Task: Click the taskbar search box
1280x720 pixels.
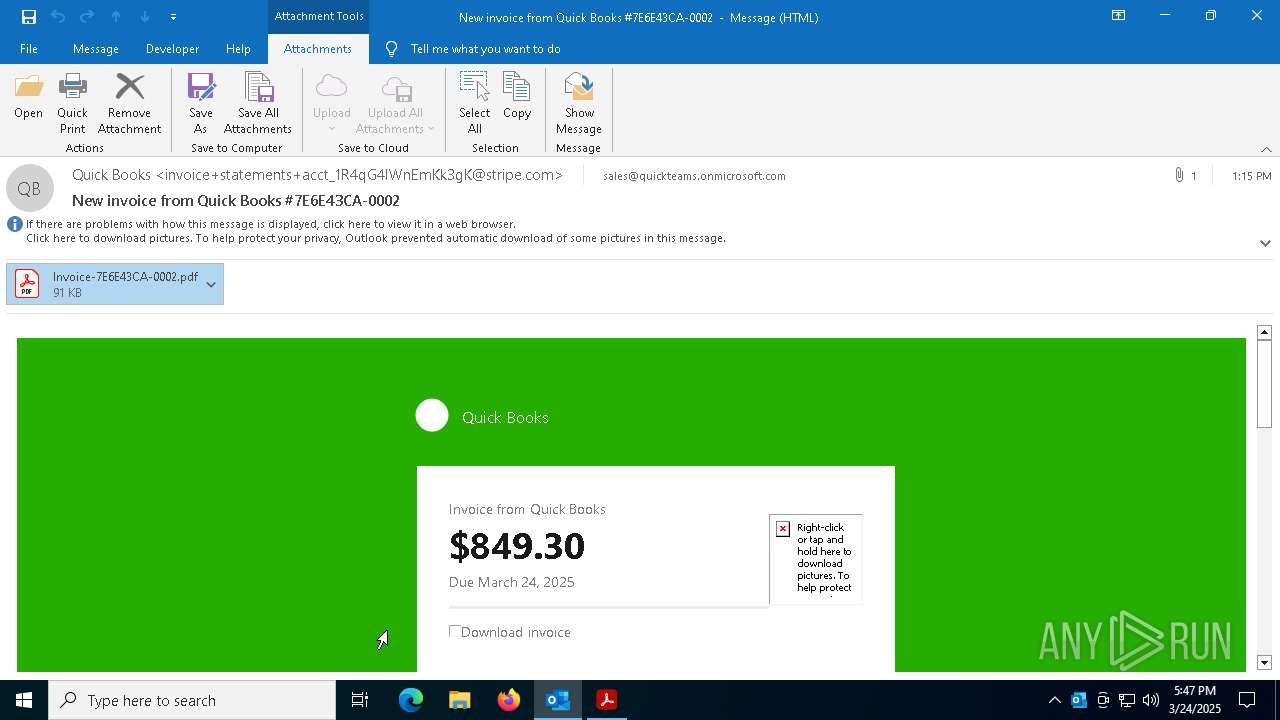Action: pos(192,700)
